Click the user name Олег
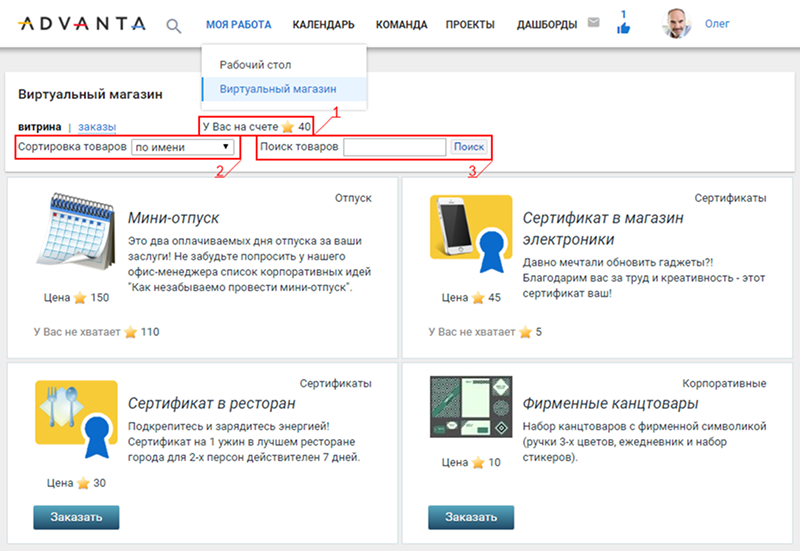Image resolution: width=800 pixels, height=551 pixels. 717,23
